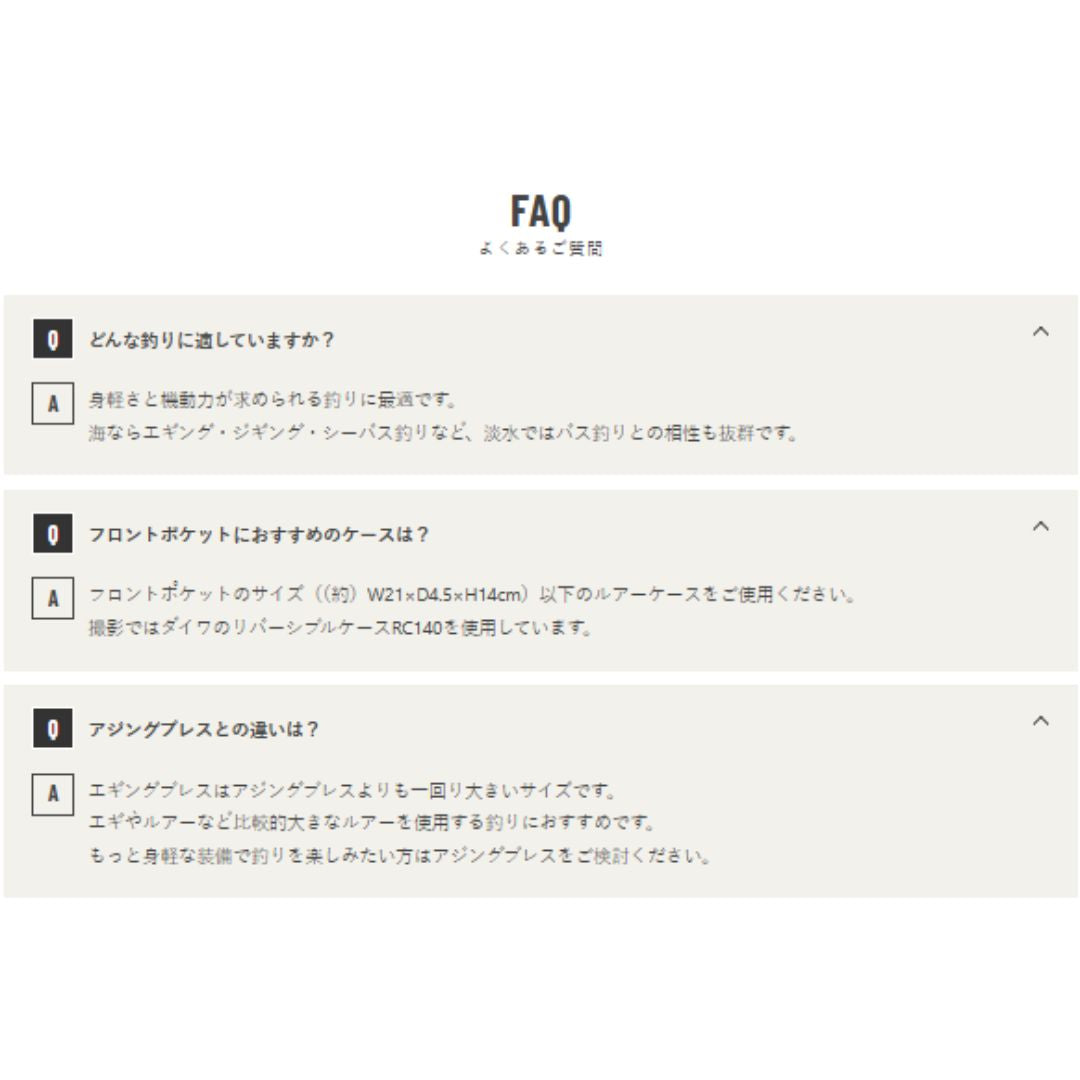Screen dimensions: 1080x1080
Task: Collapse the フロントポケットにおすすめのケースは？ chevron
Action: pos(1041,526)
